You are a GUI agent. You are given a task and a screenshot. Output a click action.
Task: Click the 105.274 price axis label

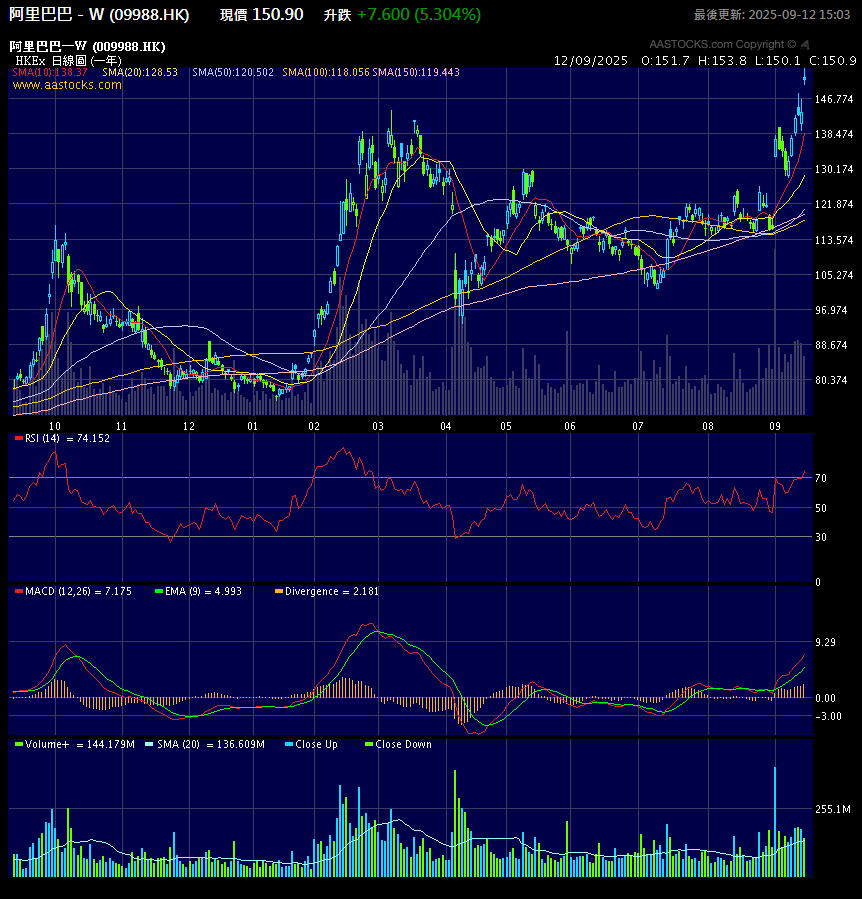tap(834, 275)
